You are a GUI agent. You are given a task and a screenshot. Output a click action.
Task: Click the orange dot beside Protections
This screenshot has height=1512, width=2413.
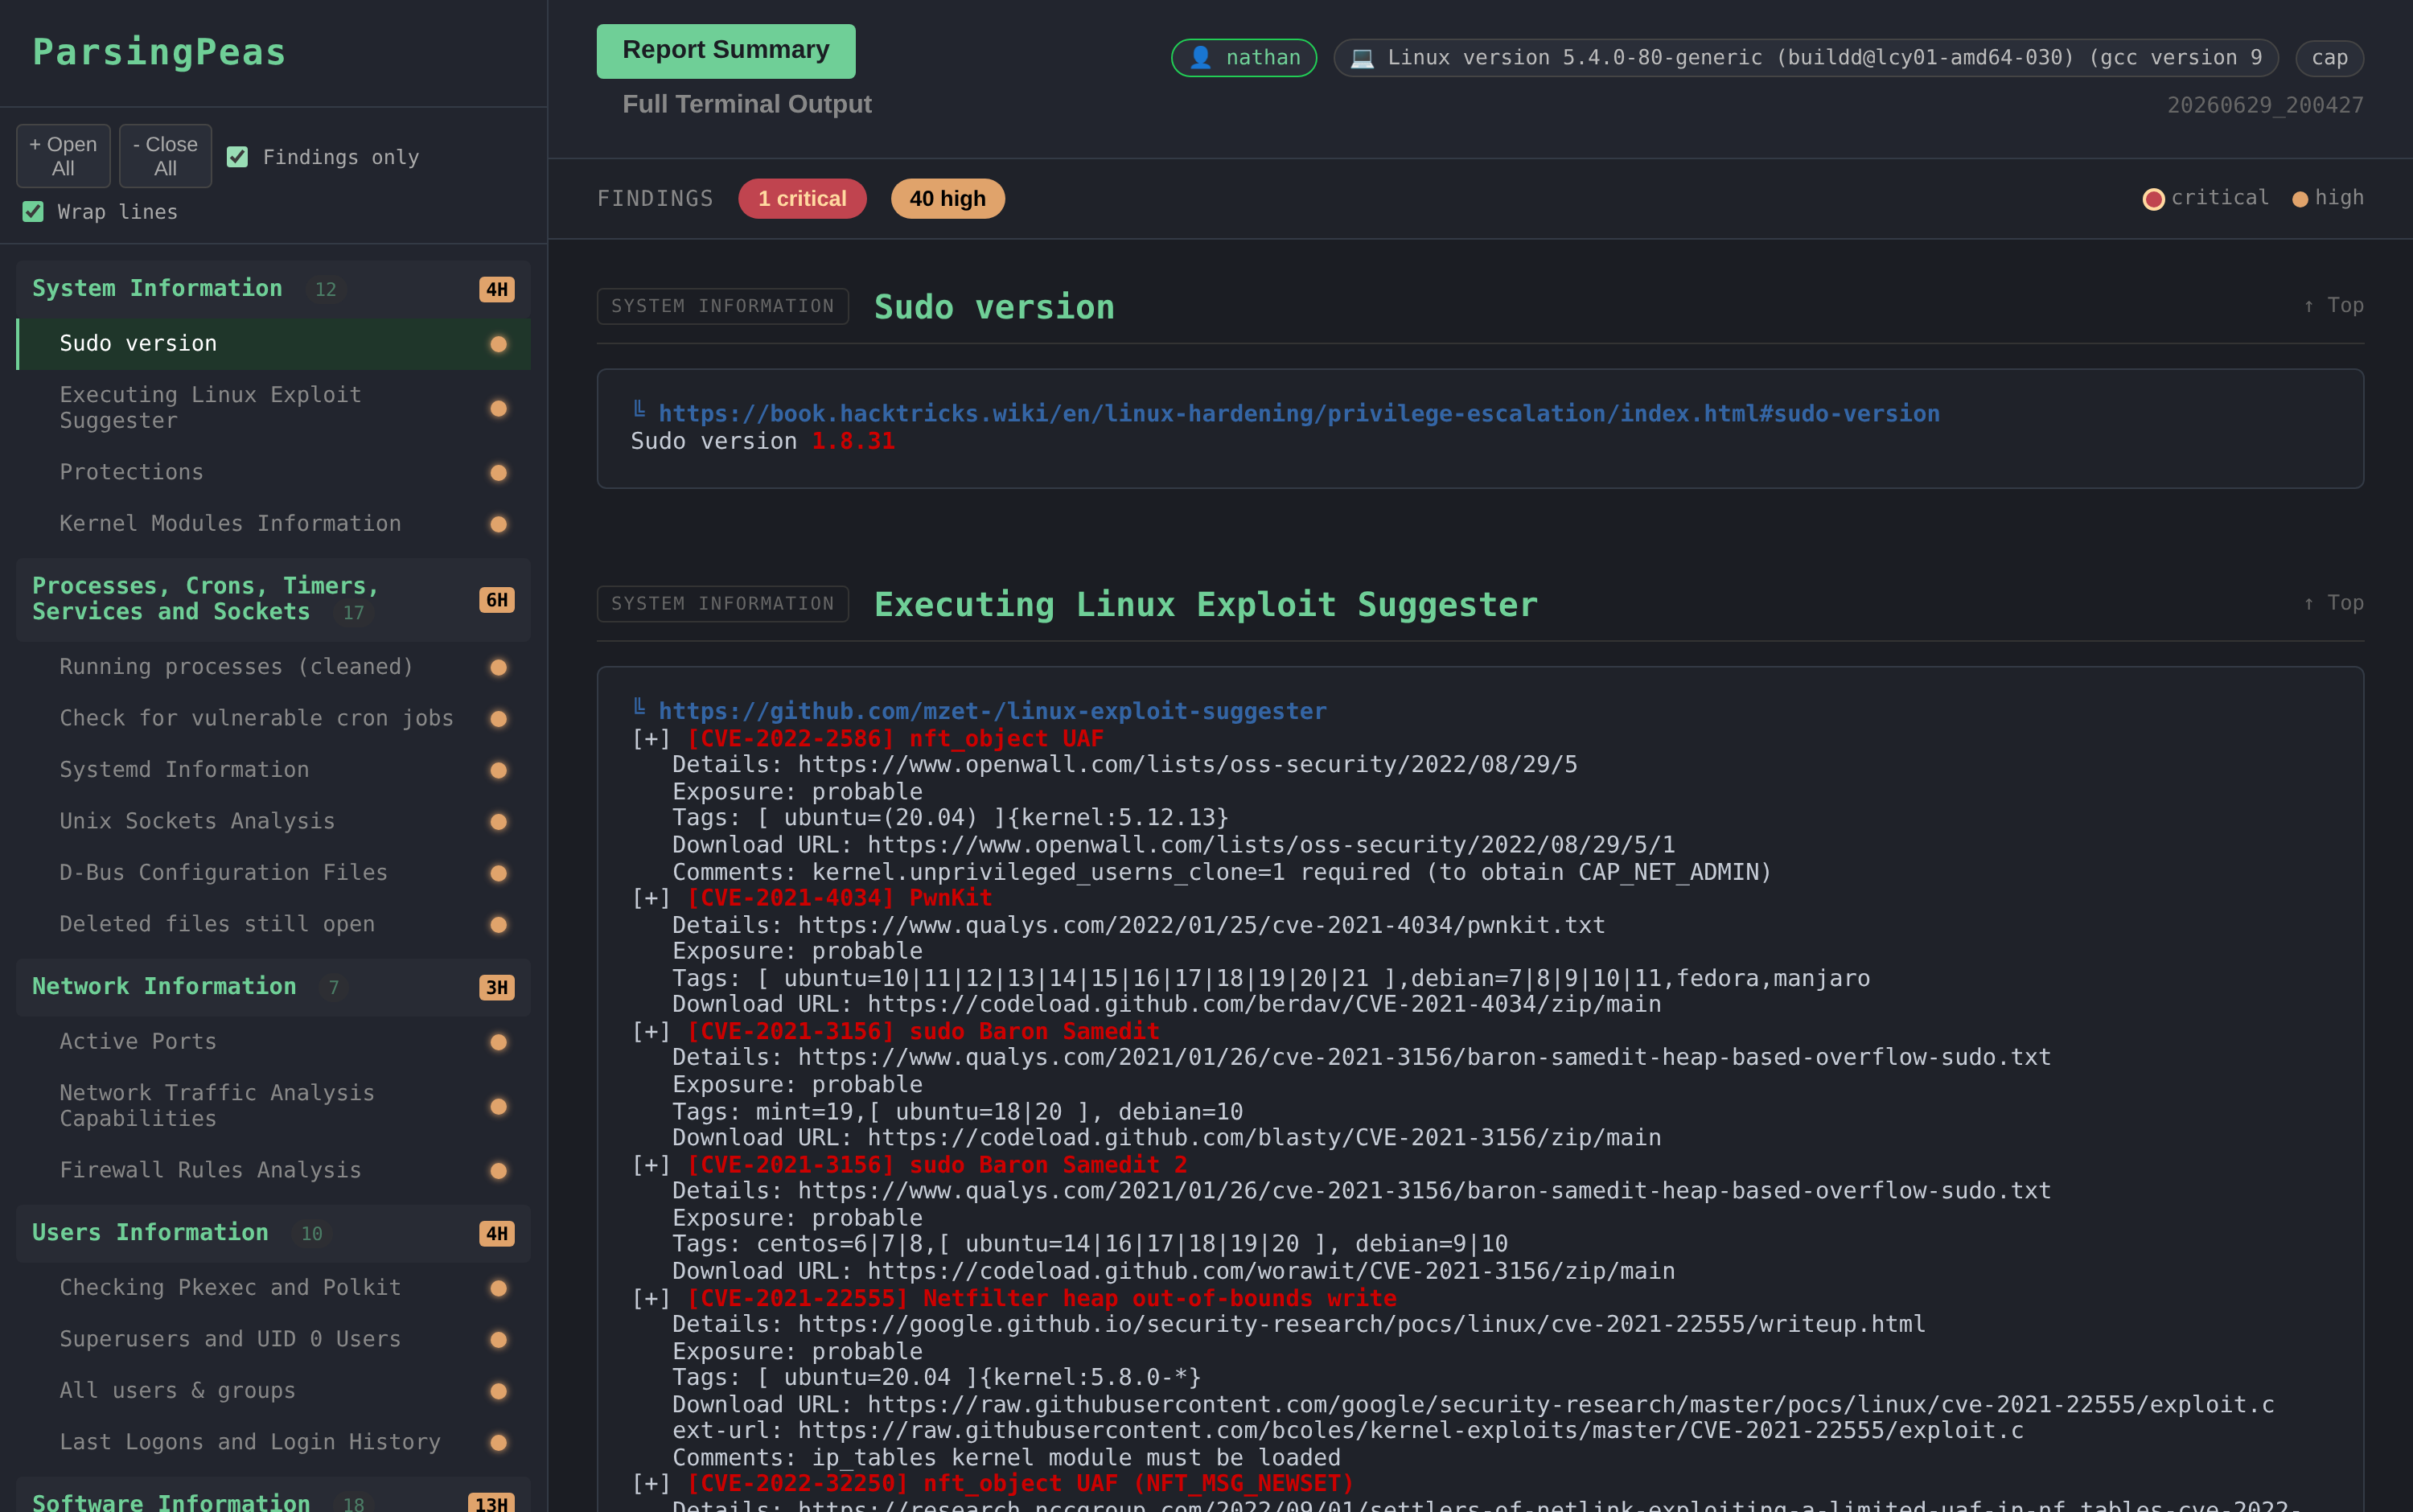498,473
